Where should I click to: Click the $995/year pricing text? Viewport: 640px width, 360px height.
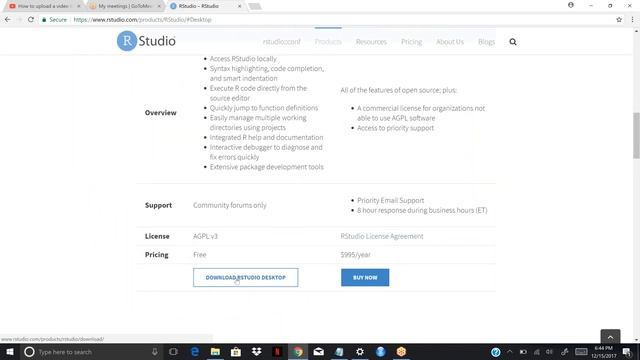click(x=355, y=255)
